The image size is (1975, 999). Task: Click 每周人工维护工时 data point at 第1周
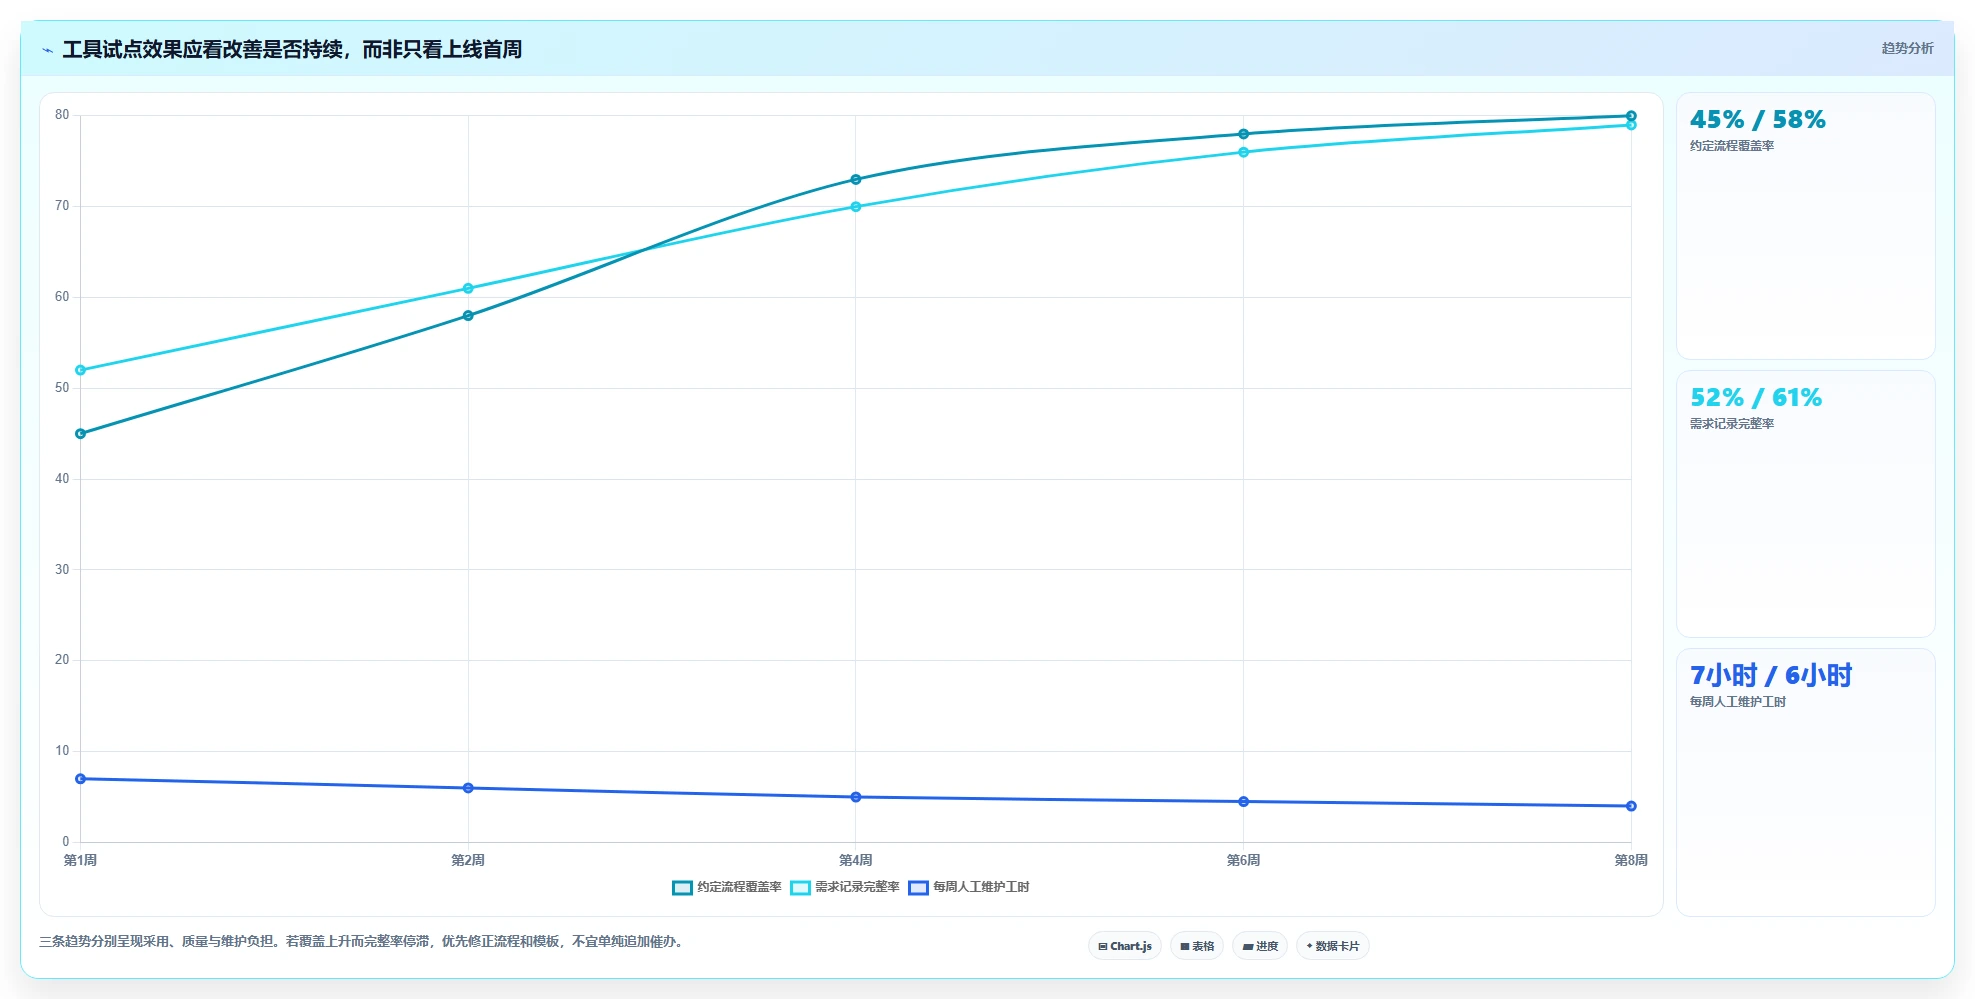click(81, 779)
